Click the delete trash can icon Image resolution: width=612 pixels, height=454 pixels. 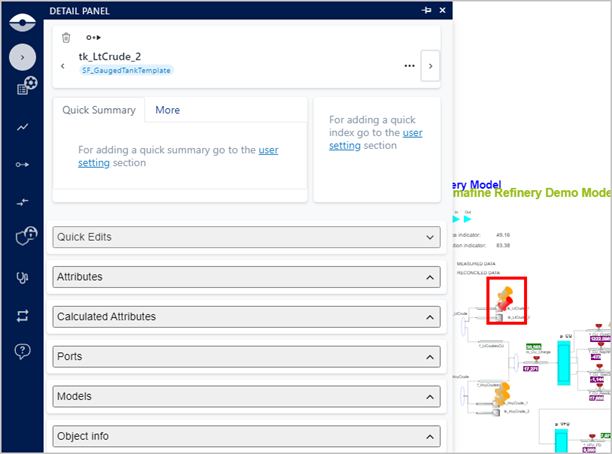(66, 37)
